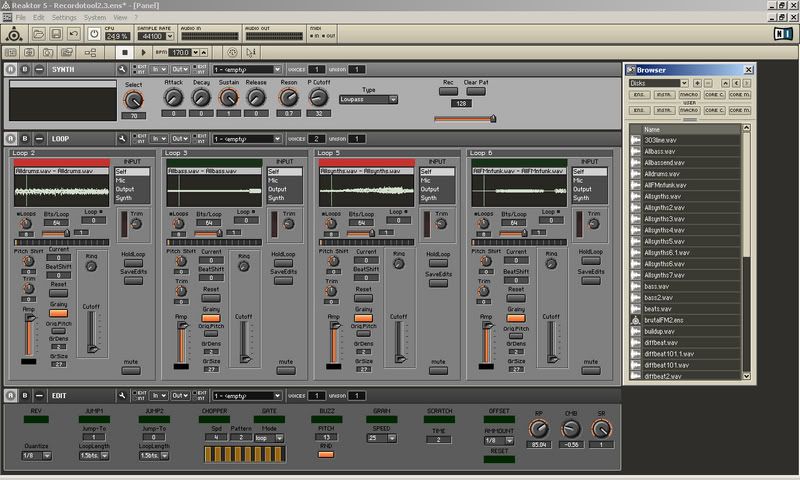The image size is (800, 480).
Task: Click the structure view icon in toolbar
Action: point(90,52)
